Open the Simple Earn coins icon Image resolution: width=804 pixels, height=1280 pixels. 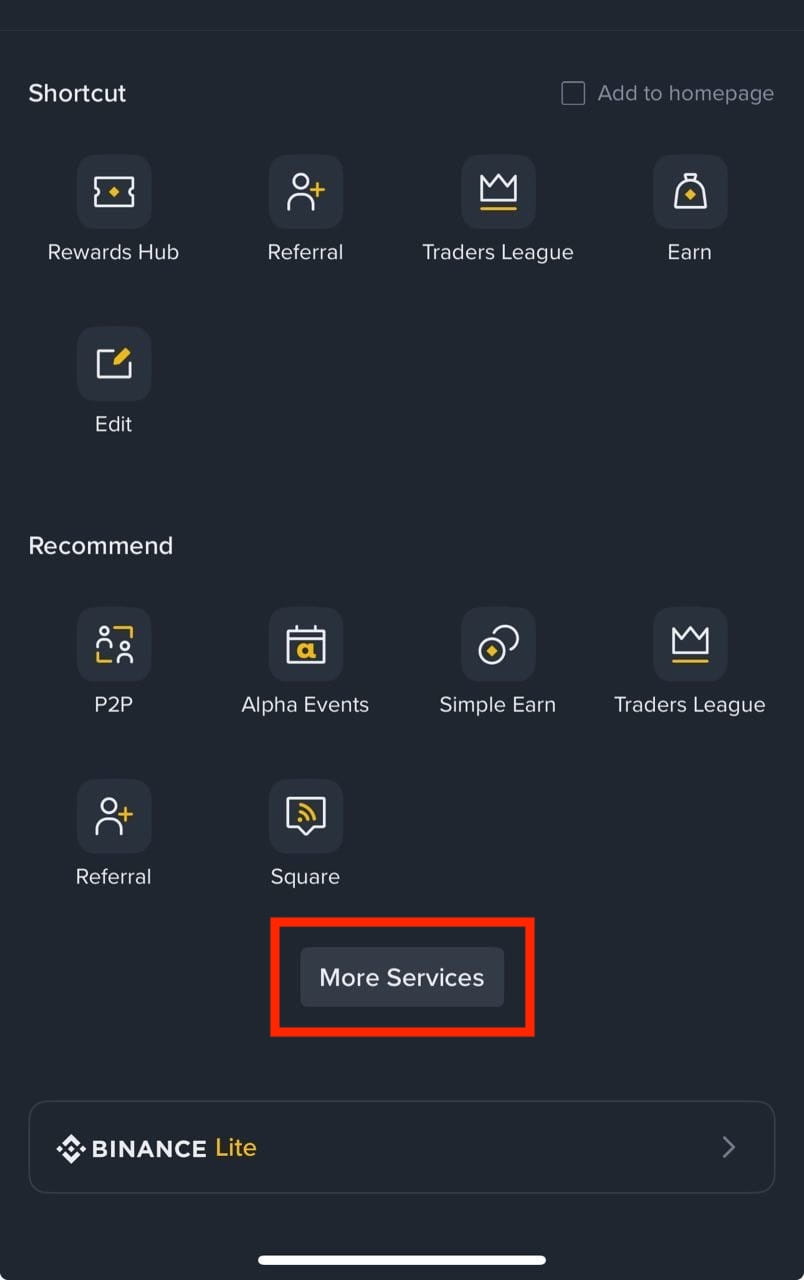(498, 644)
